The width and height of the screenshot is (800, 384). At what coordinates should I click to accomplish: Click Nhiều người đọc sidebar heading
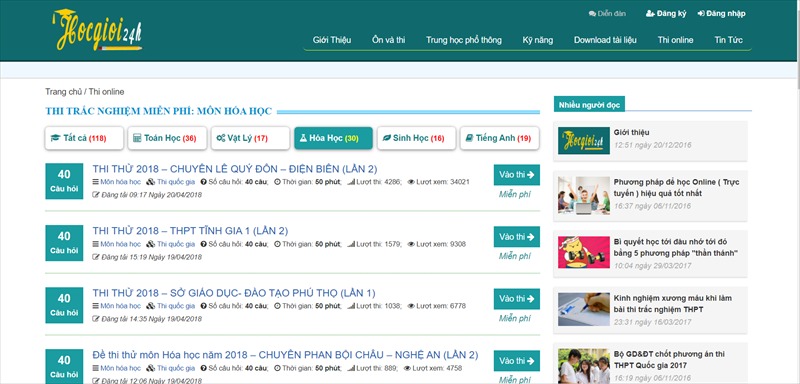[589, 105]
